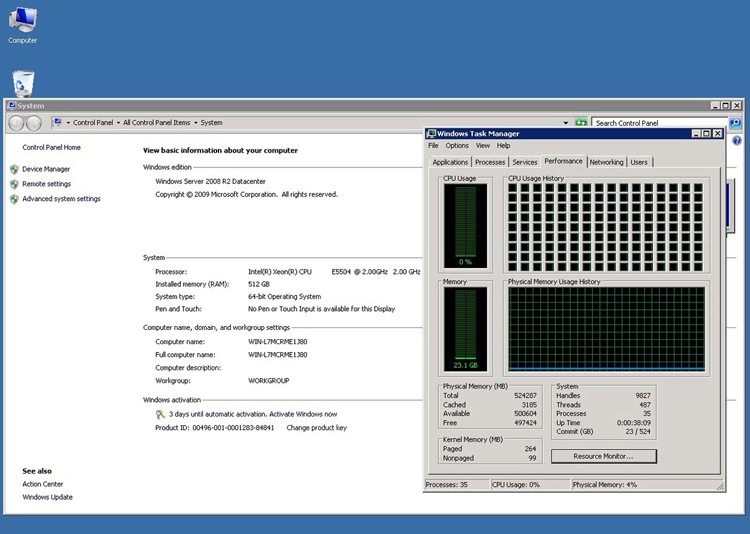Click the Installed memory 512 GB value
The width and height of the screenshot is (750, 534).
(x=259, y=284)
